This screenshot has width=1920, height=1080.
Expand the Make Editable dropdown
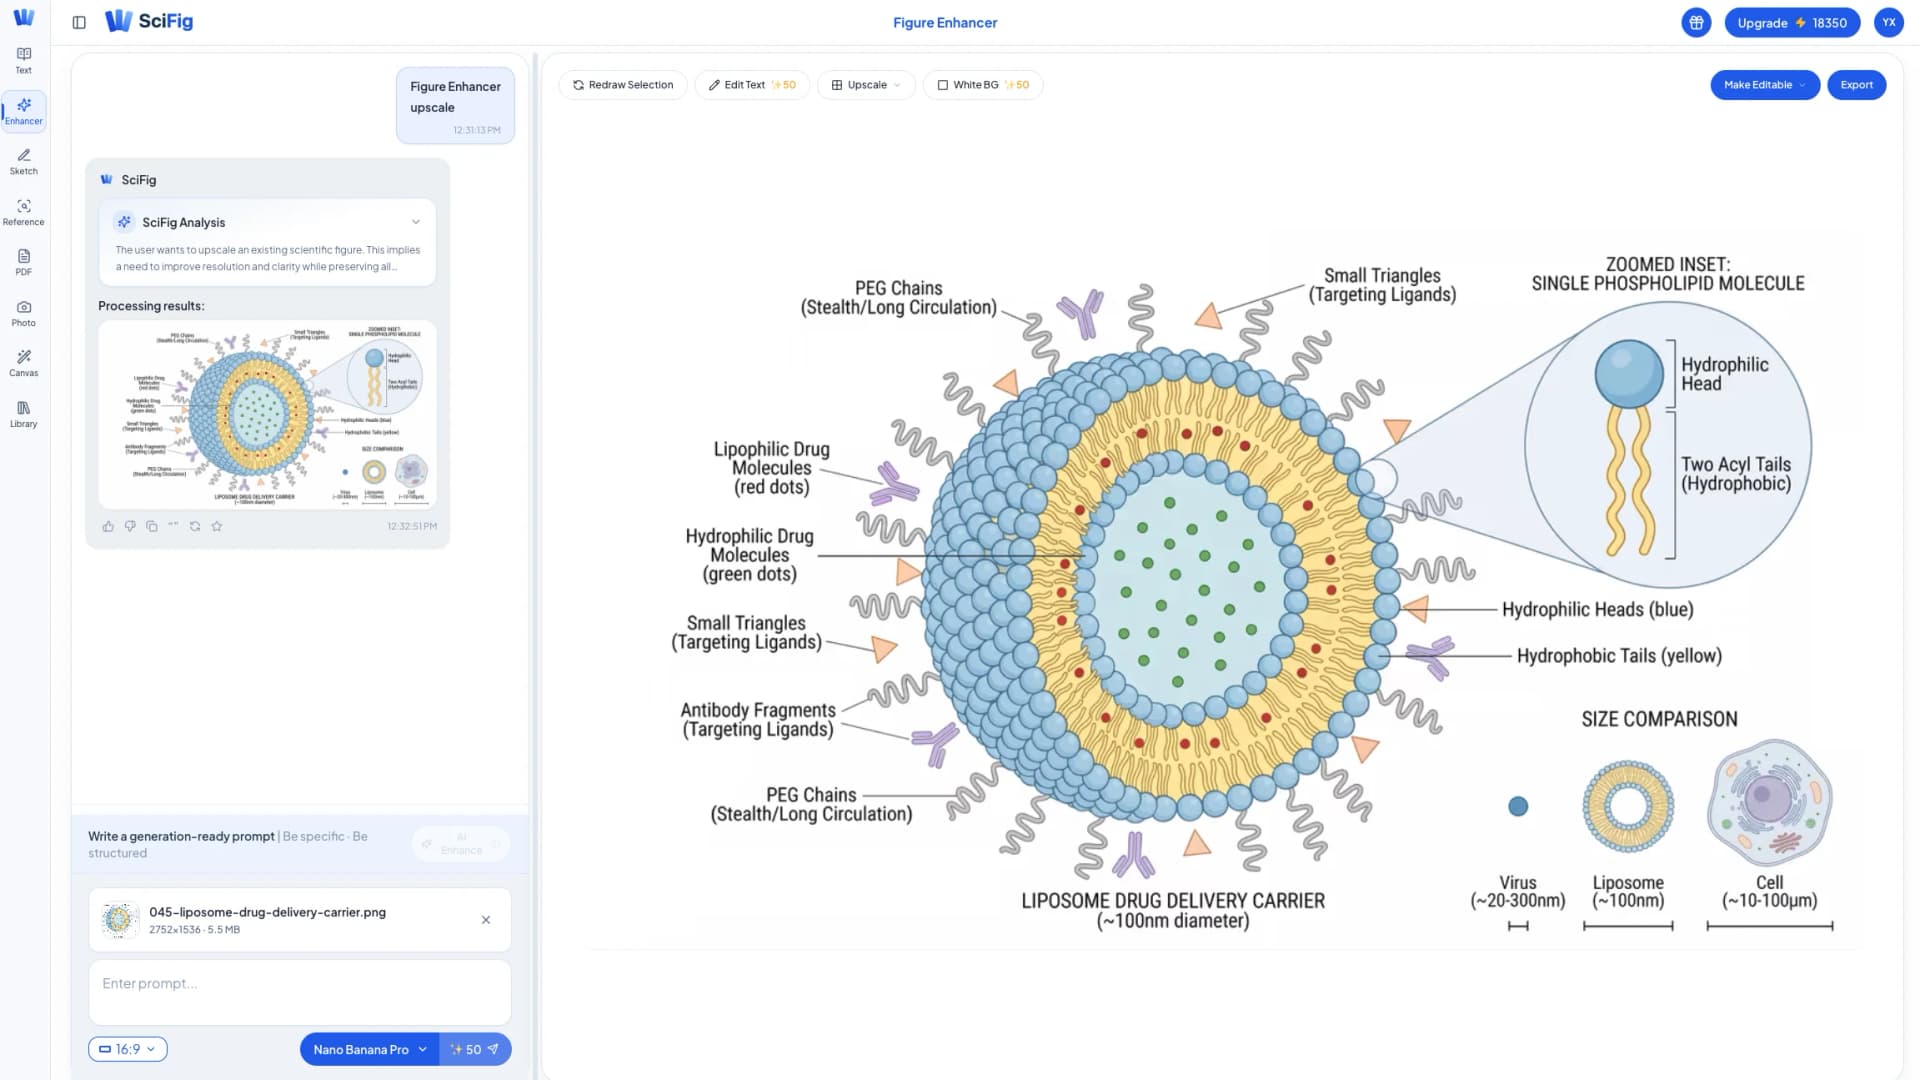1764,85
